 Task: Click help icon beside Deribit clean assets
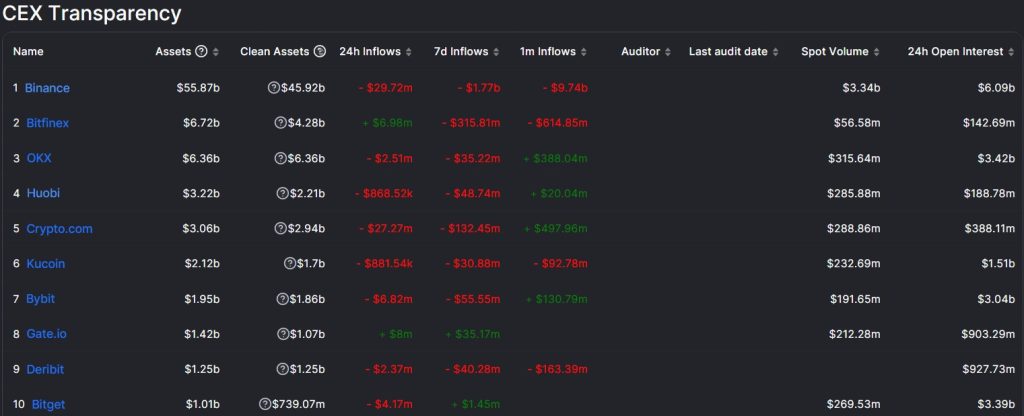282,369
